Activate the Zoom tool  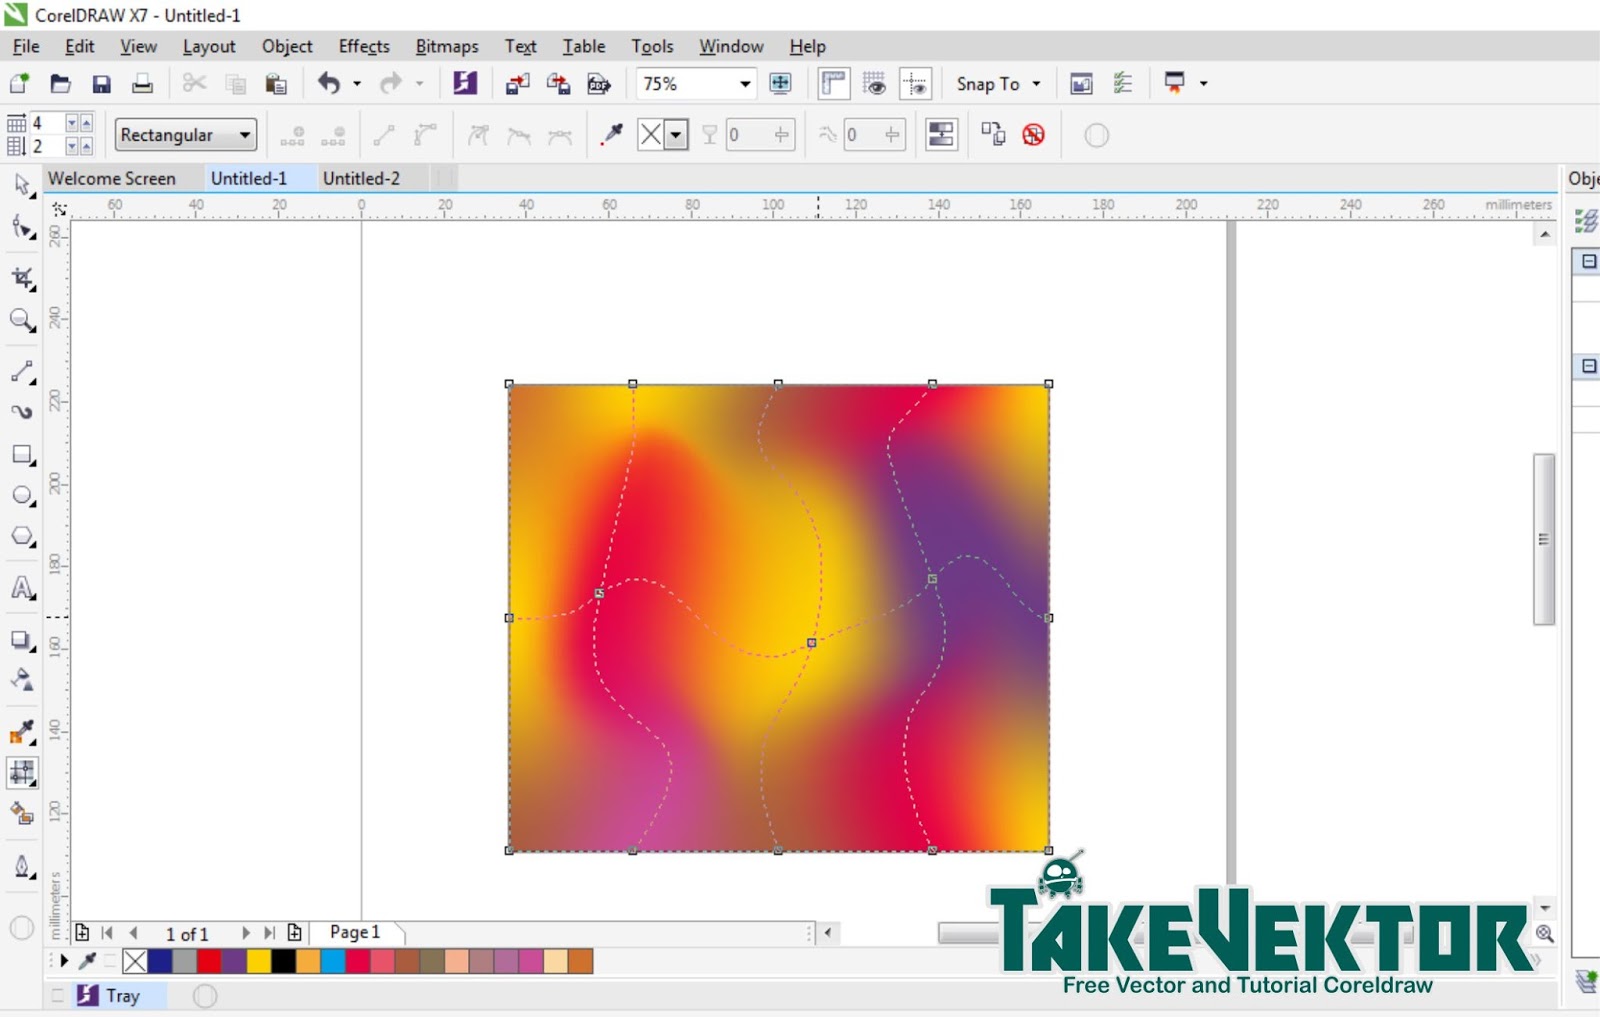tap(20, 321)
